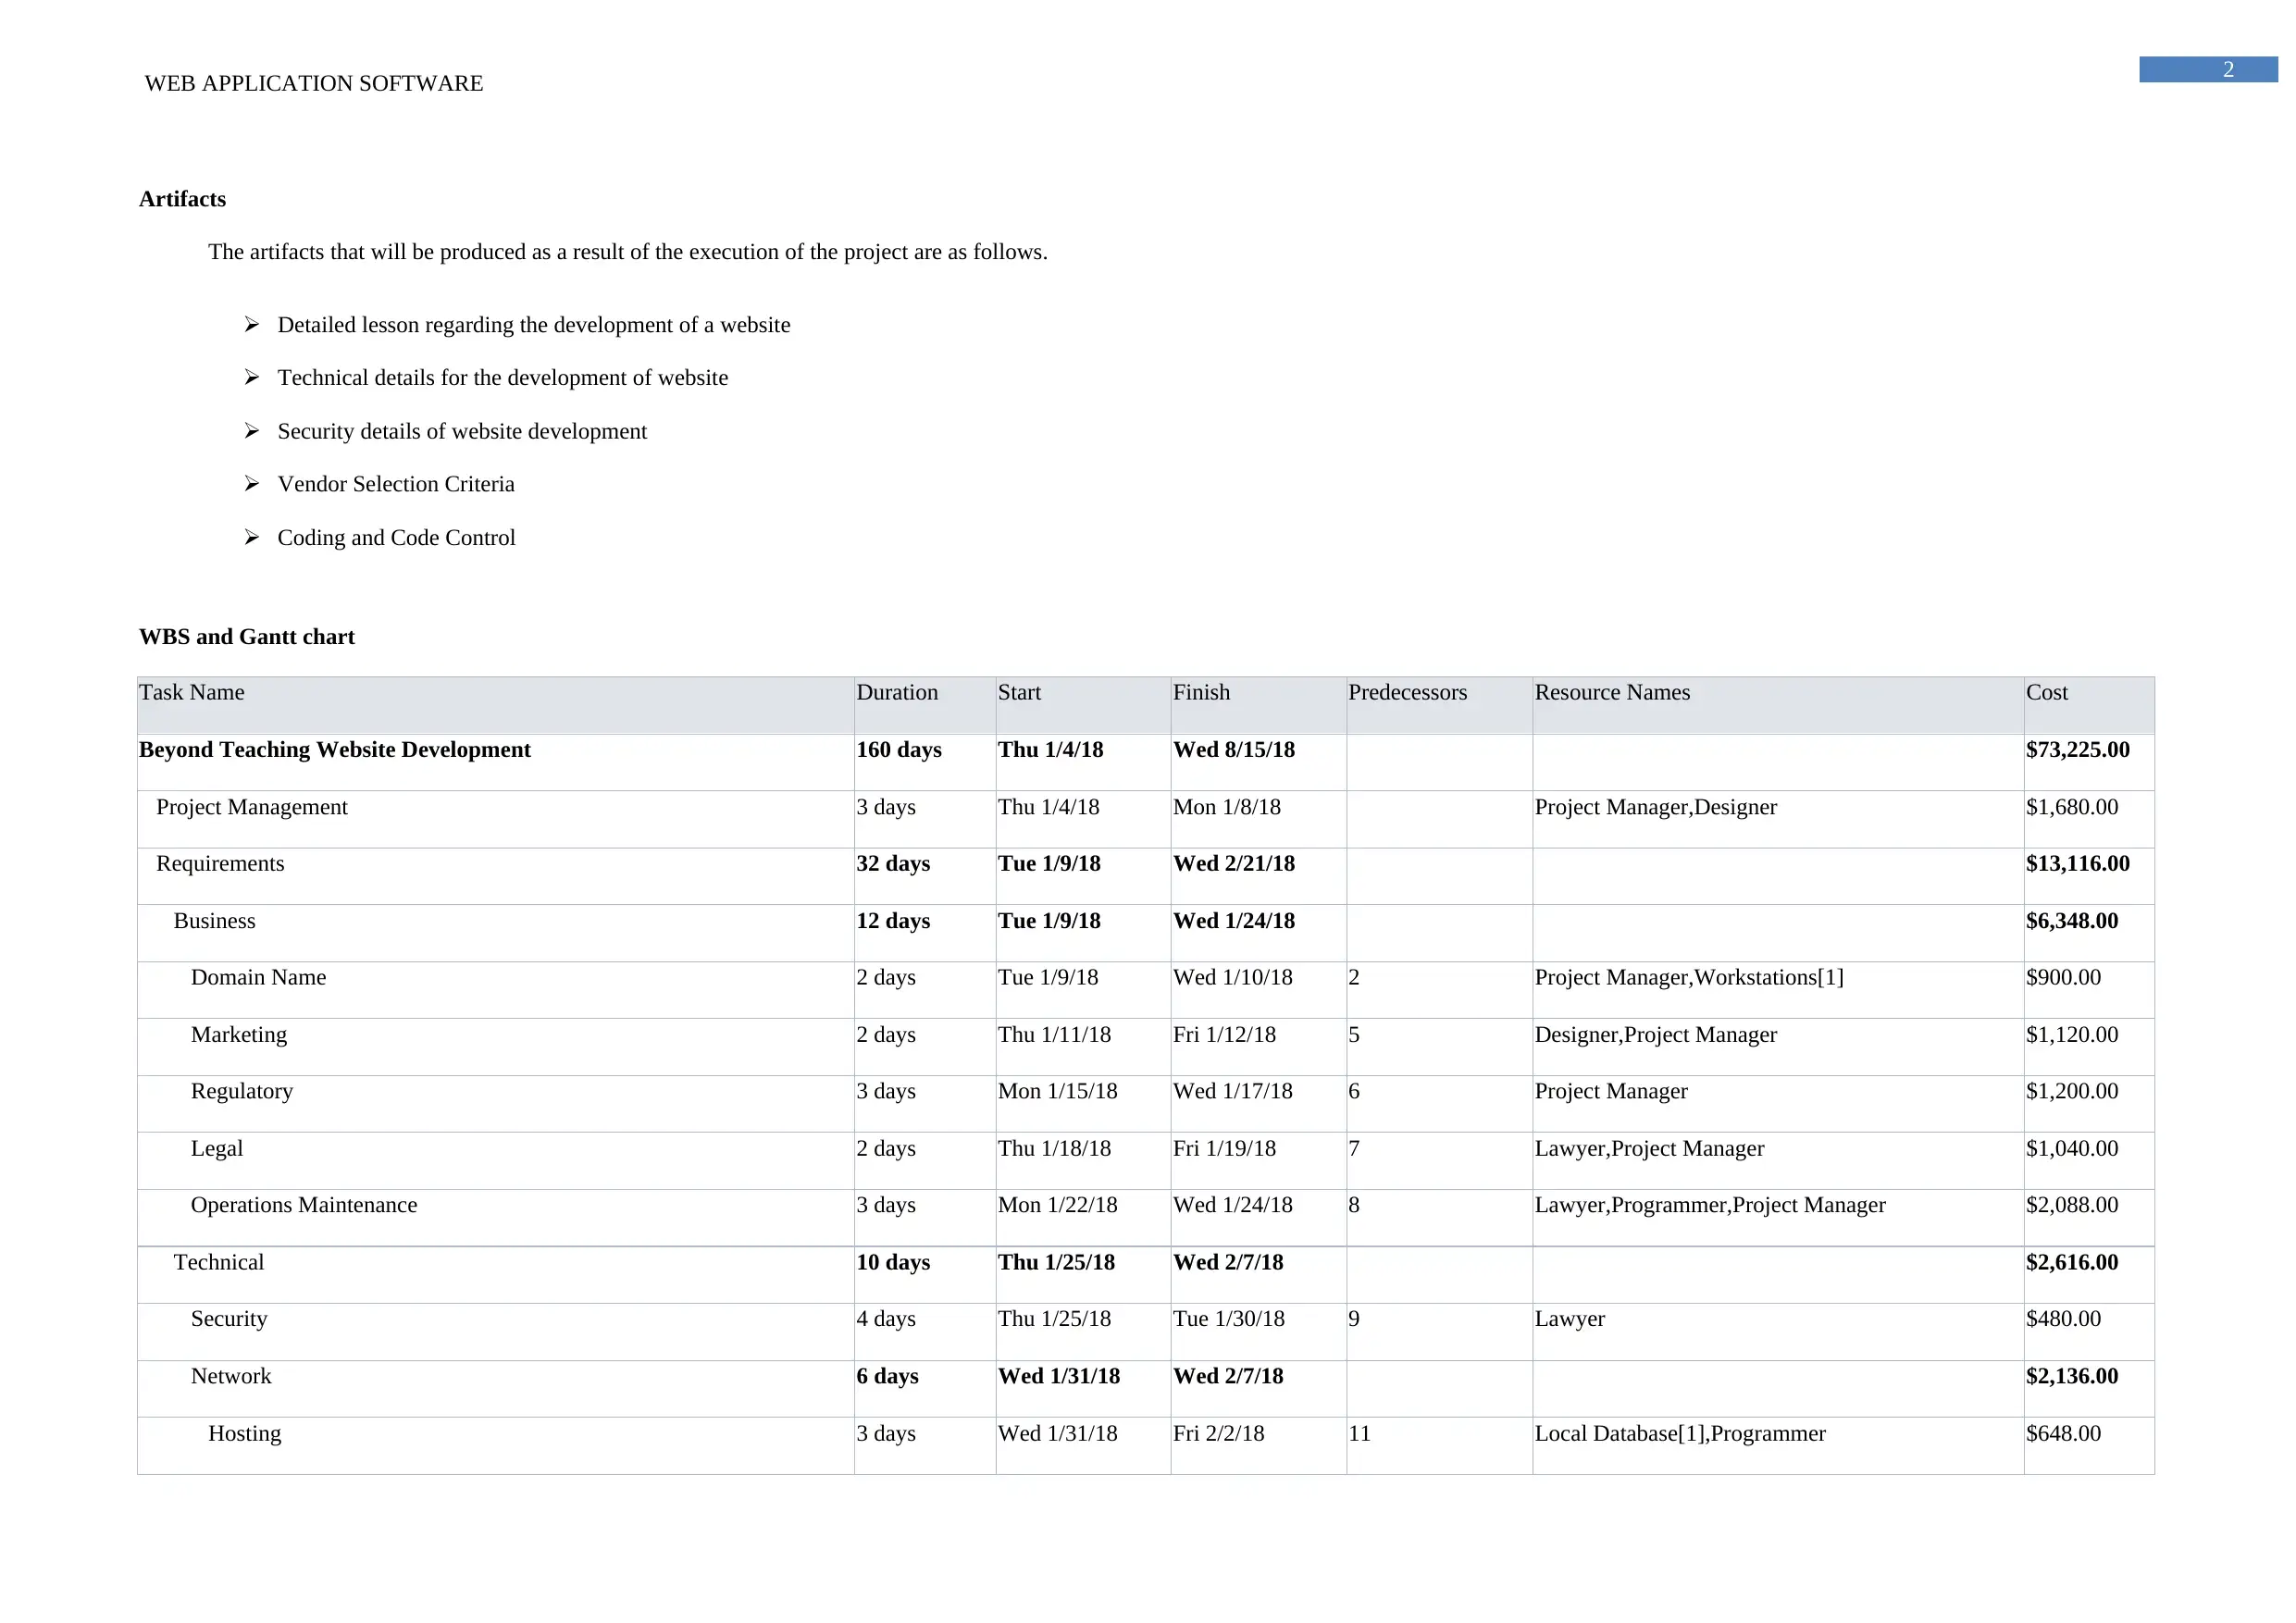Image resolution: width=2296 pixels, height=1623 pixels.
Task: Click the 'Technical details for the development' bullet
Action: (x=502, y=378)
